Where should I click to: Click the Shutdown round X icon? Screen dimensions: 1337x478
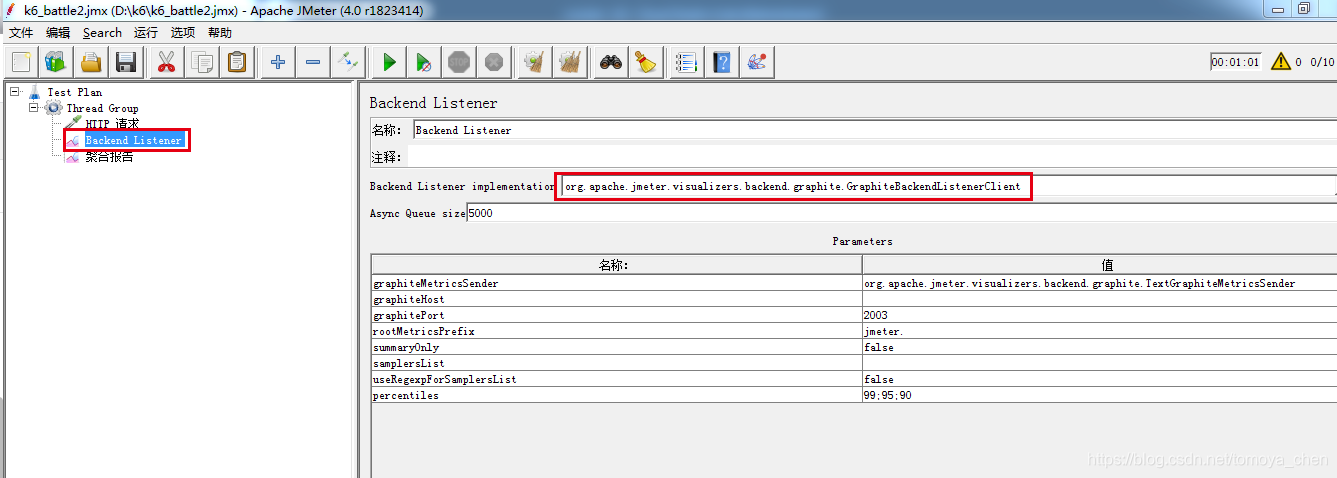tap(494, 62)
